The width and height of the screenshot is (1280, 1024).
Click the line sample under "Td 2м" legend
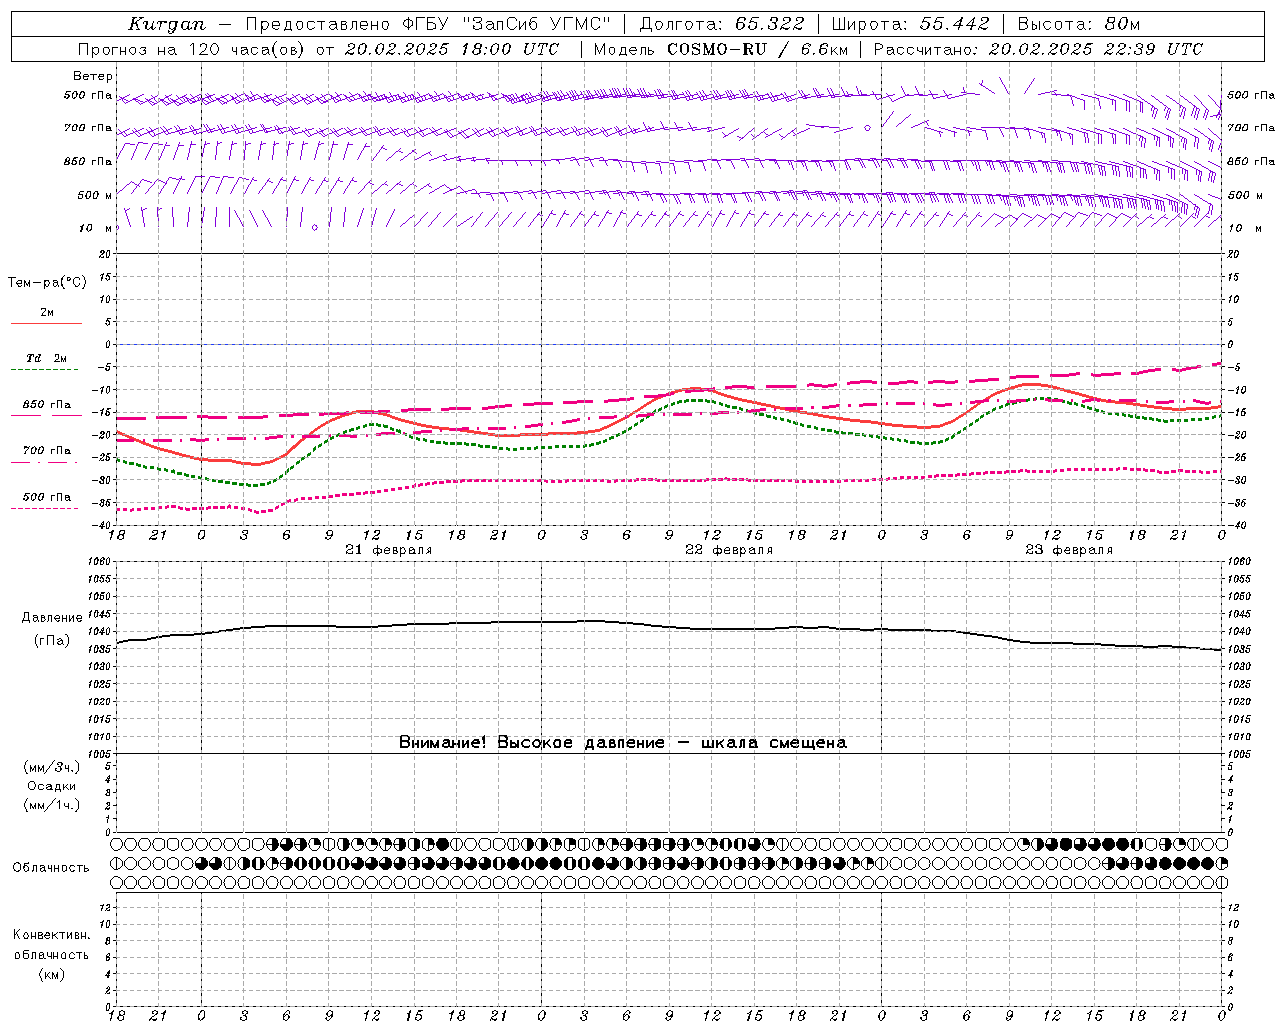46,370
